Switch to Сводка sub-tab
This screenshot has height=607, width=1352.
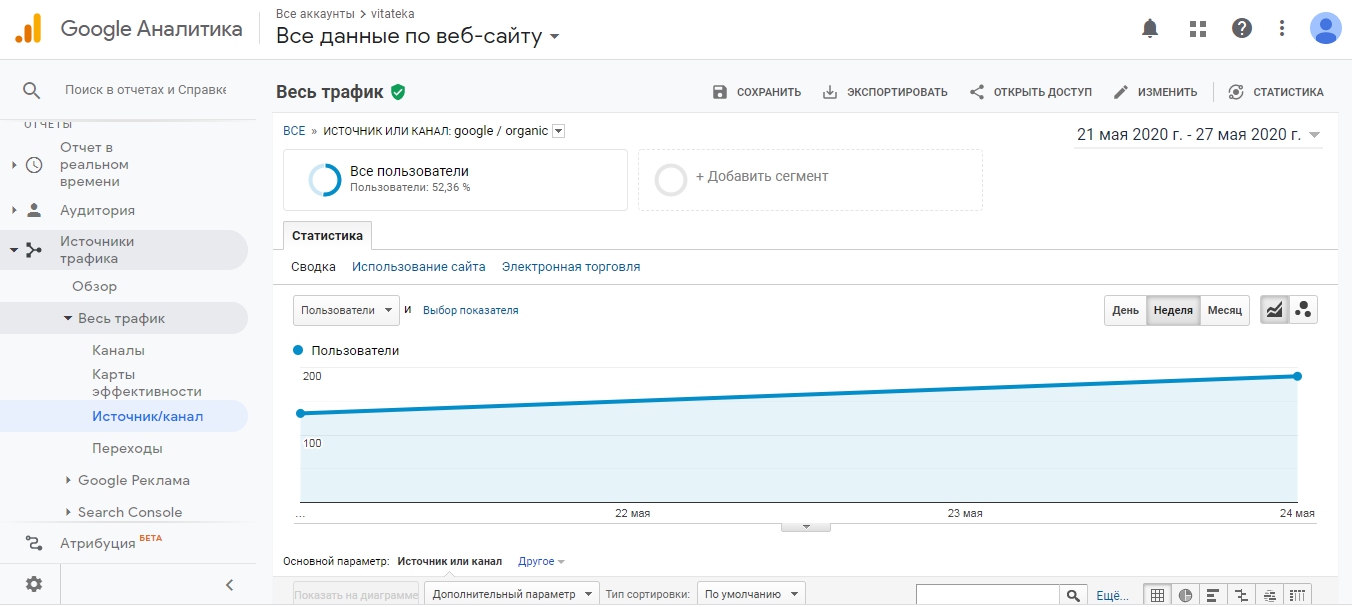[x=313, y=267]
